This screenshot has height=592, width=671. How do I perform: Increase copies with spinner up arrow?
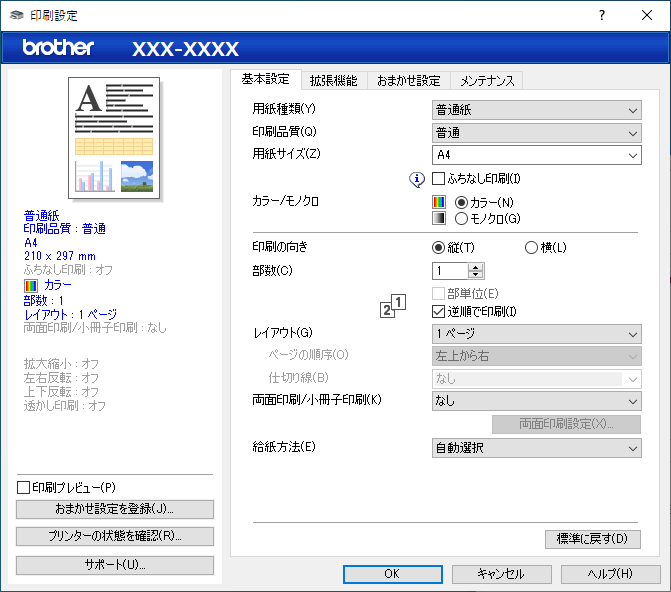click(x=475, y=267)
